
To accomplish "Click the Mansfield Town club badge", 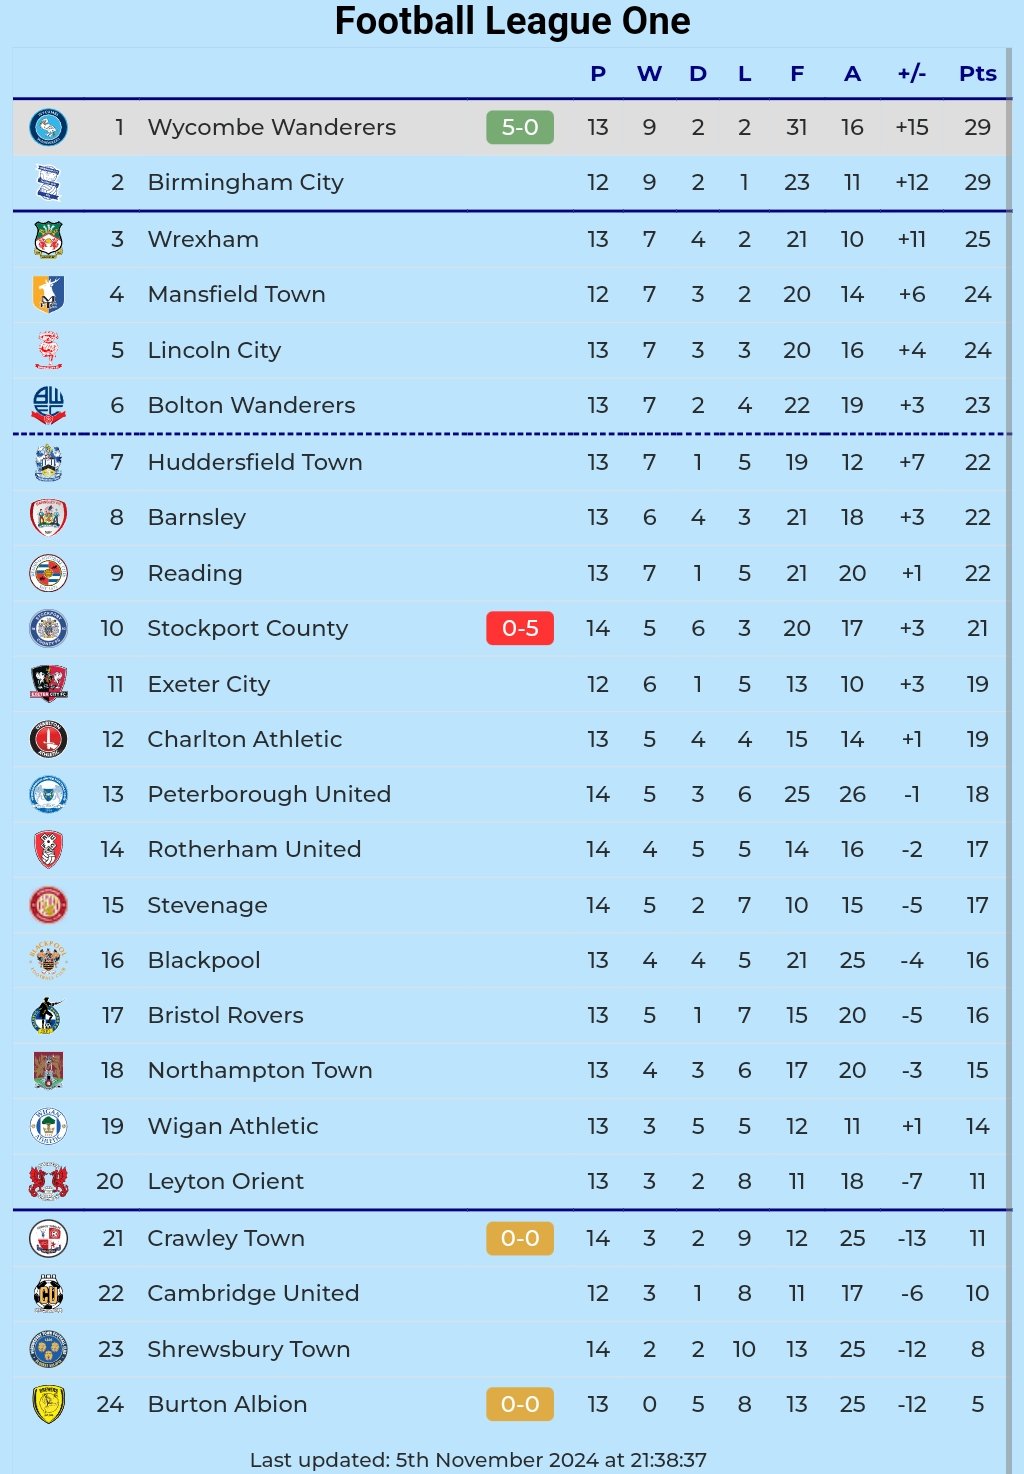I will point(48,295).
